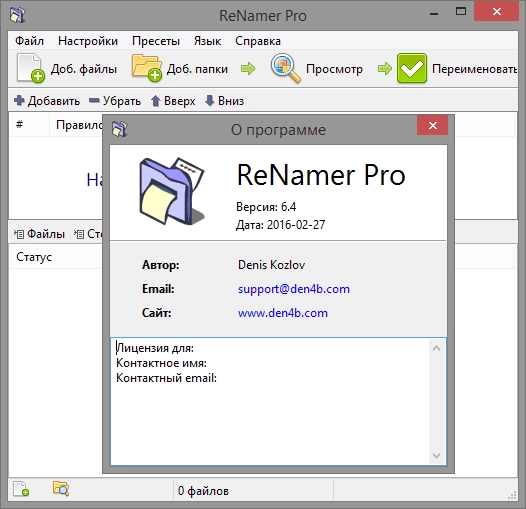Open the Файлы list dropdown button
526x509 pixels.
pyautogui.click(x=39, y=234)
